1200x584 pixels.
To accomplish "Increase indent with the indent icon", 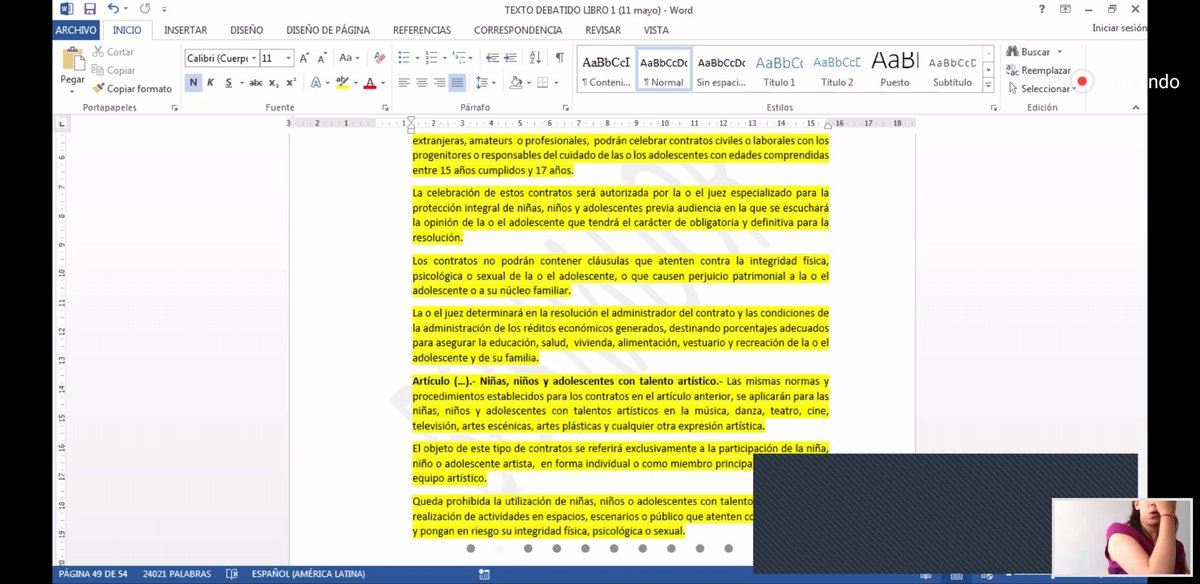I will (511, 57).
